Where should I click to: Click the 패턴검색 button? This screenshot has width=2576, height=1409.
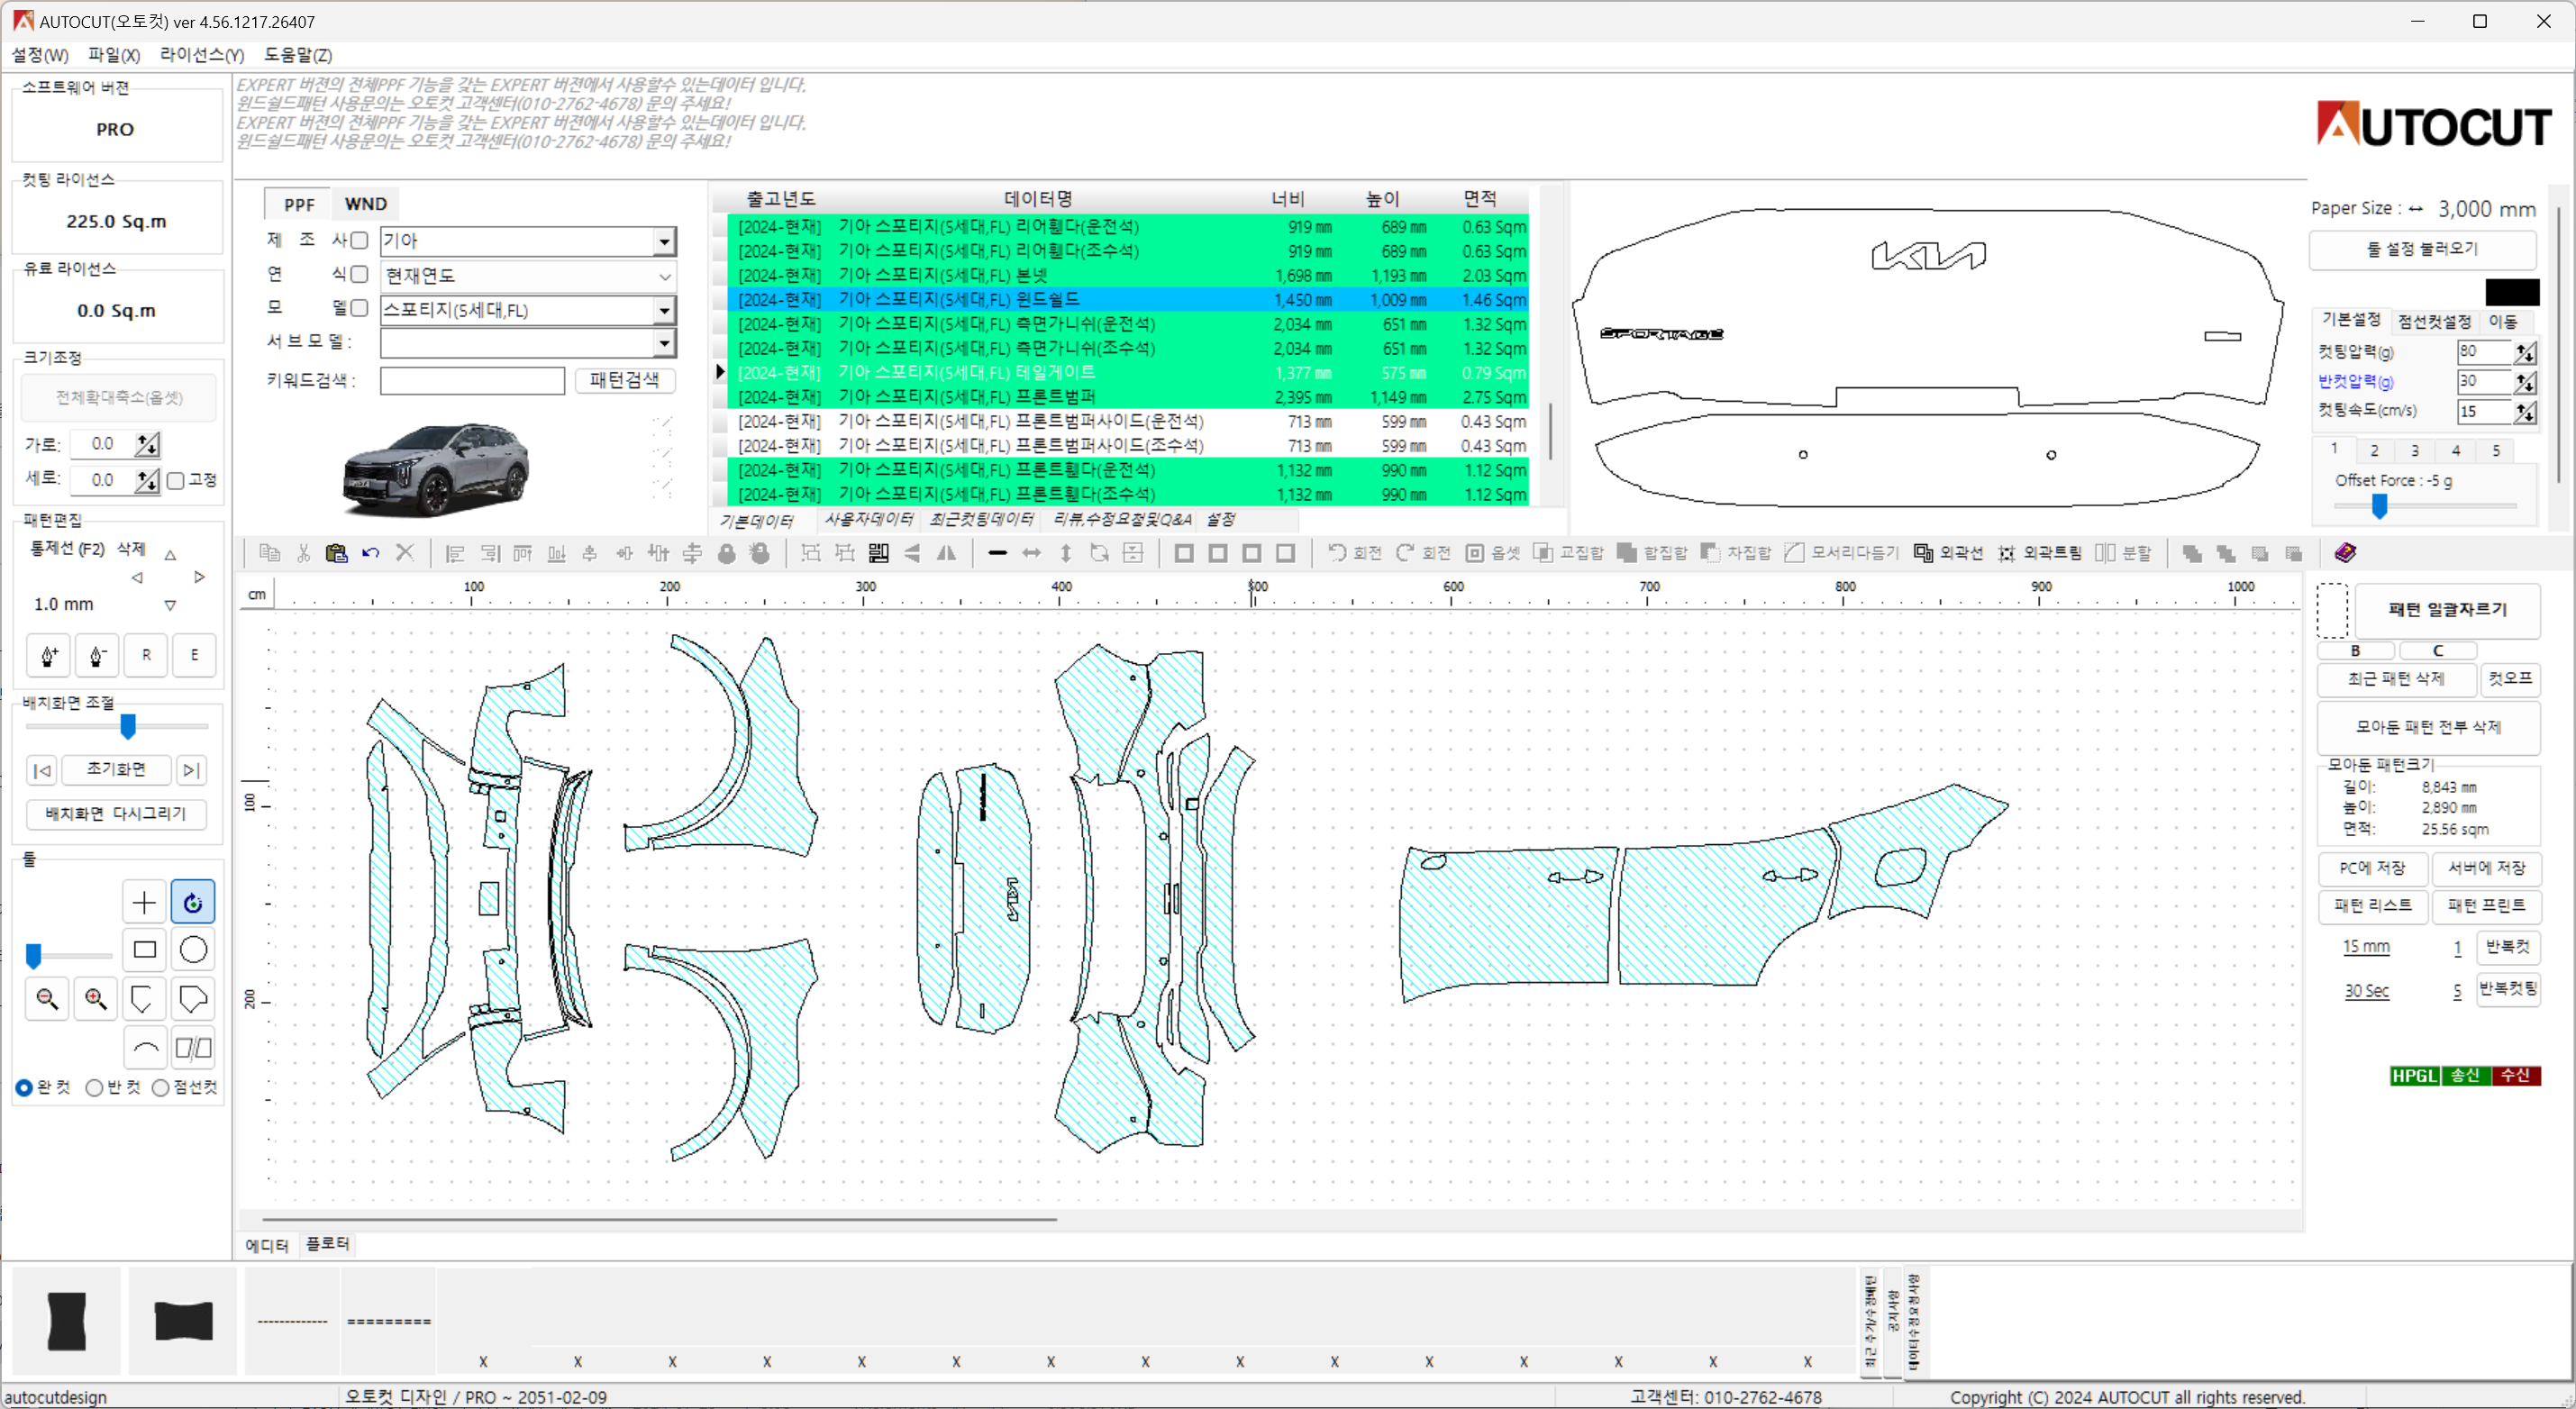click(625, 380)
